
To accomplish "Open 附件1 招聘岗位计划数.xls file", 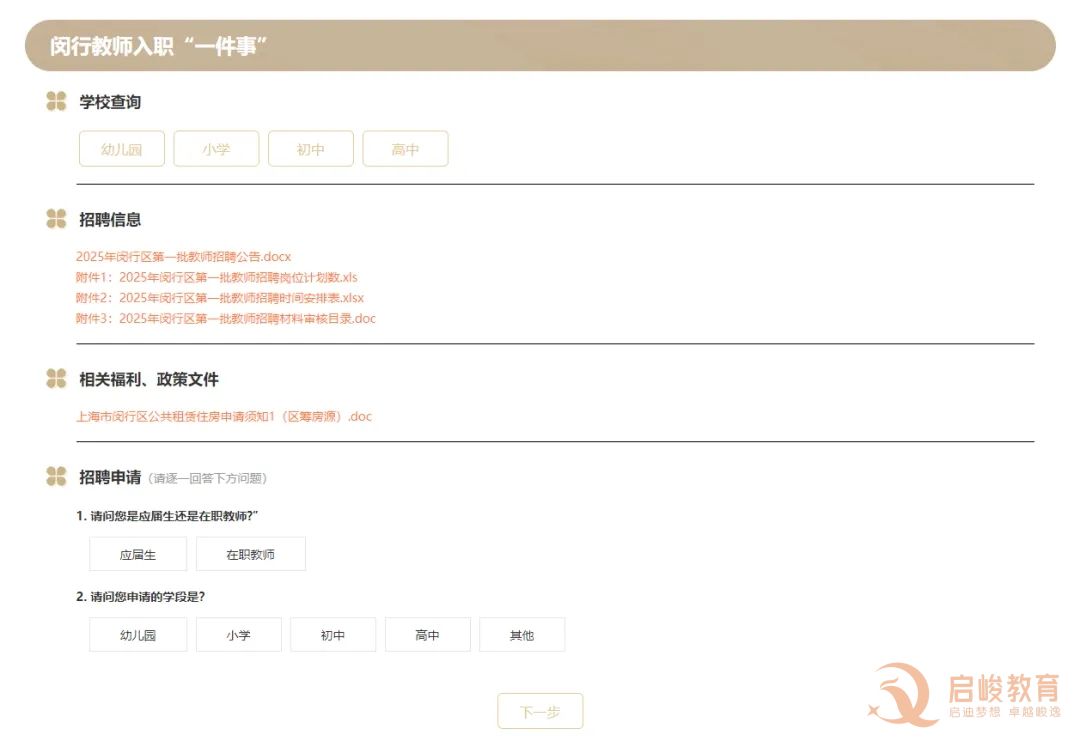I will (216, 277).
